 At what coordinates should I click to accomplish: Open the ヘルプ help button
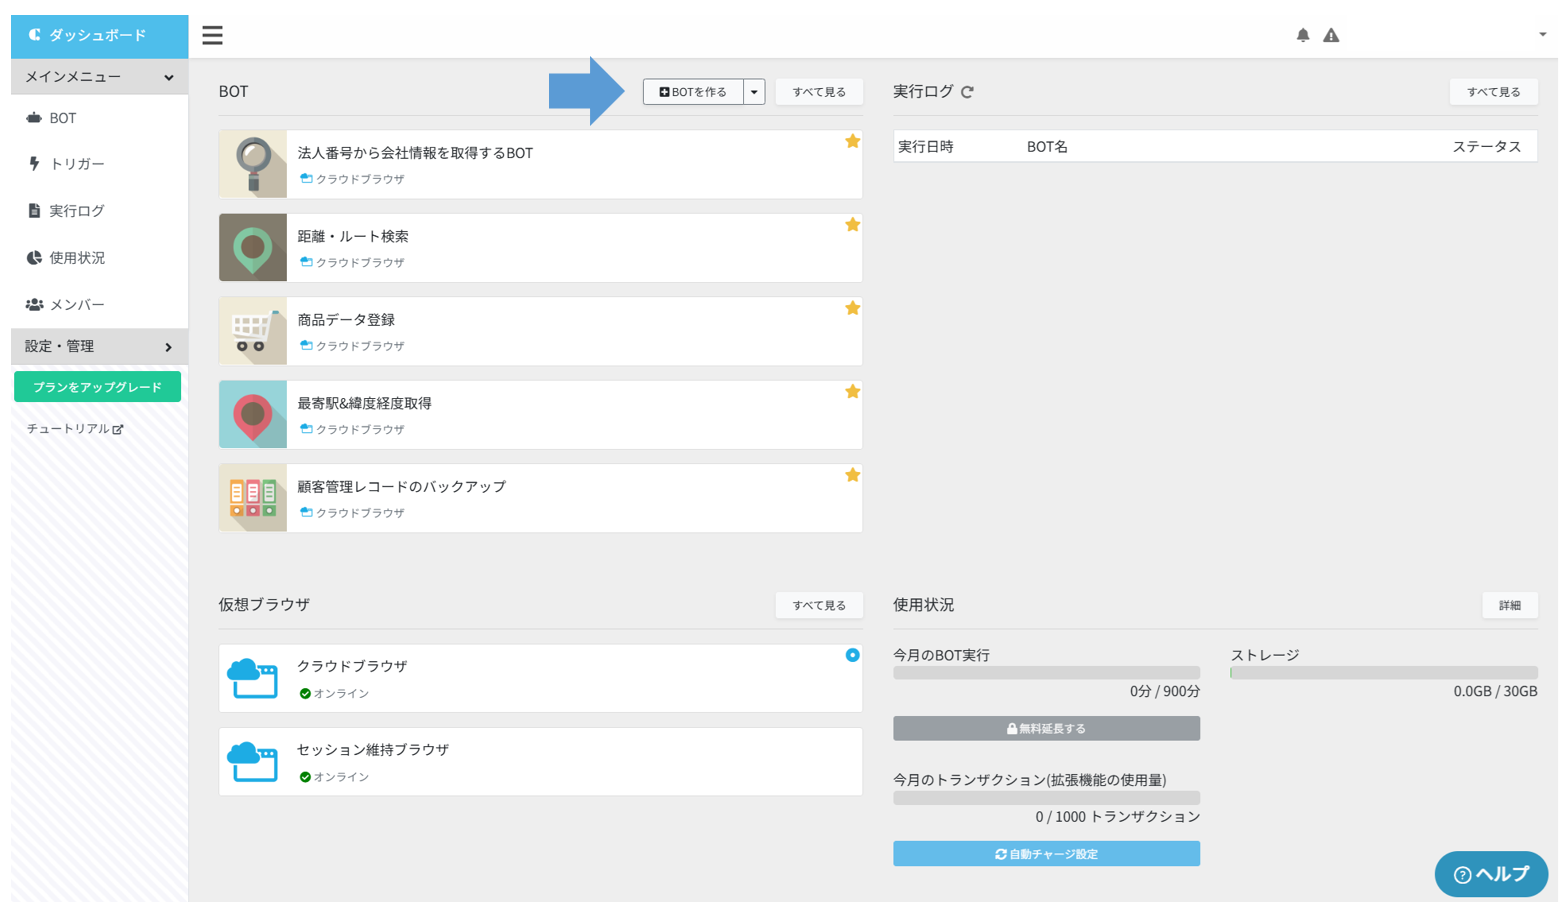1490,874
